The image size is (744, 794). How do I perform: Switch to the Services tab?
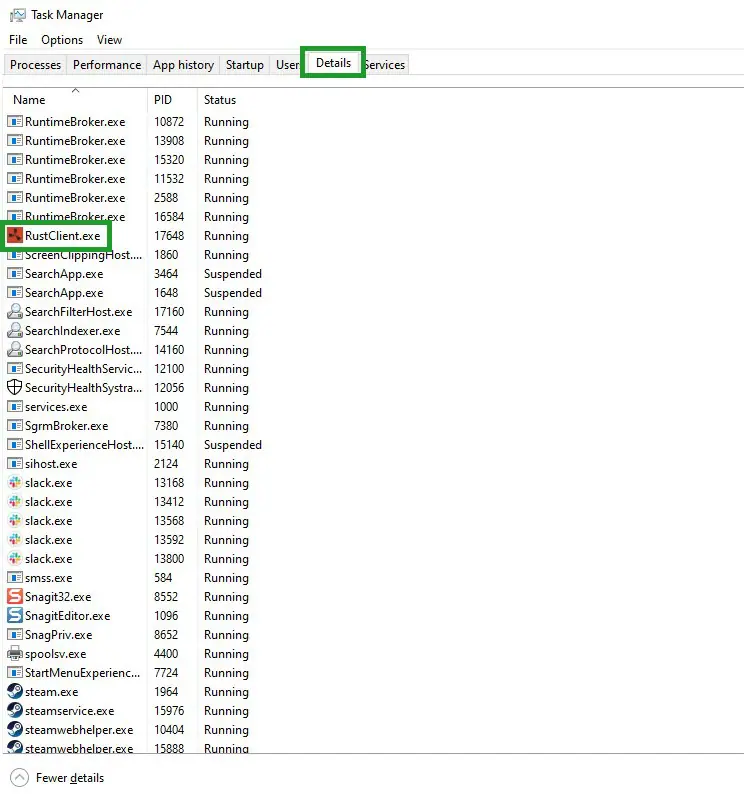(385, 65)
